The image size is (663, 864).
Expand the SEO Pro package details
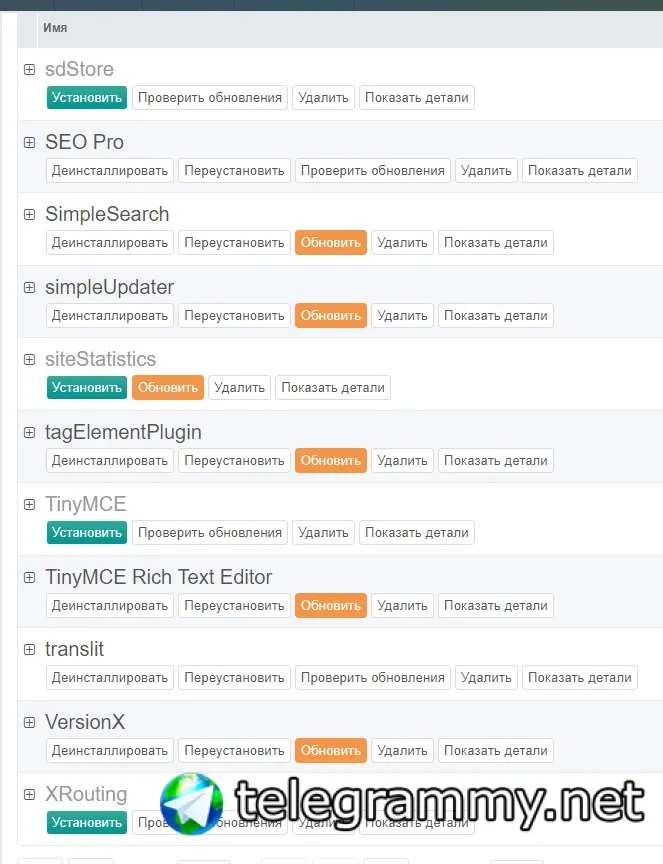point(30,142)
